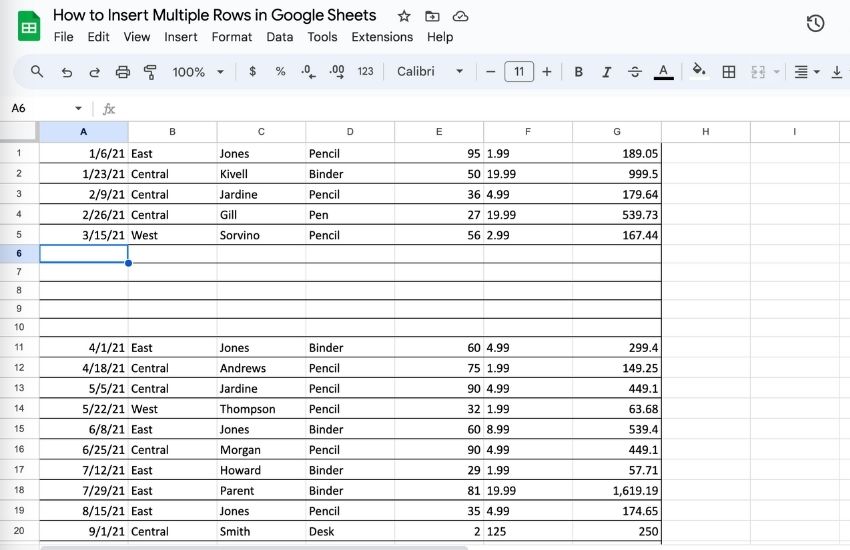The width and height of the screenshot is (850, 550).
Task: Click cell containing Andrews
Action: click(261, 368)
